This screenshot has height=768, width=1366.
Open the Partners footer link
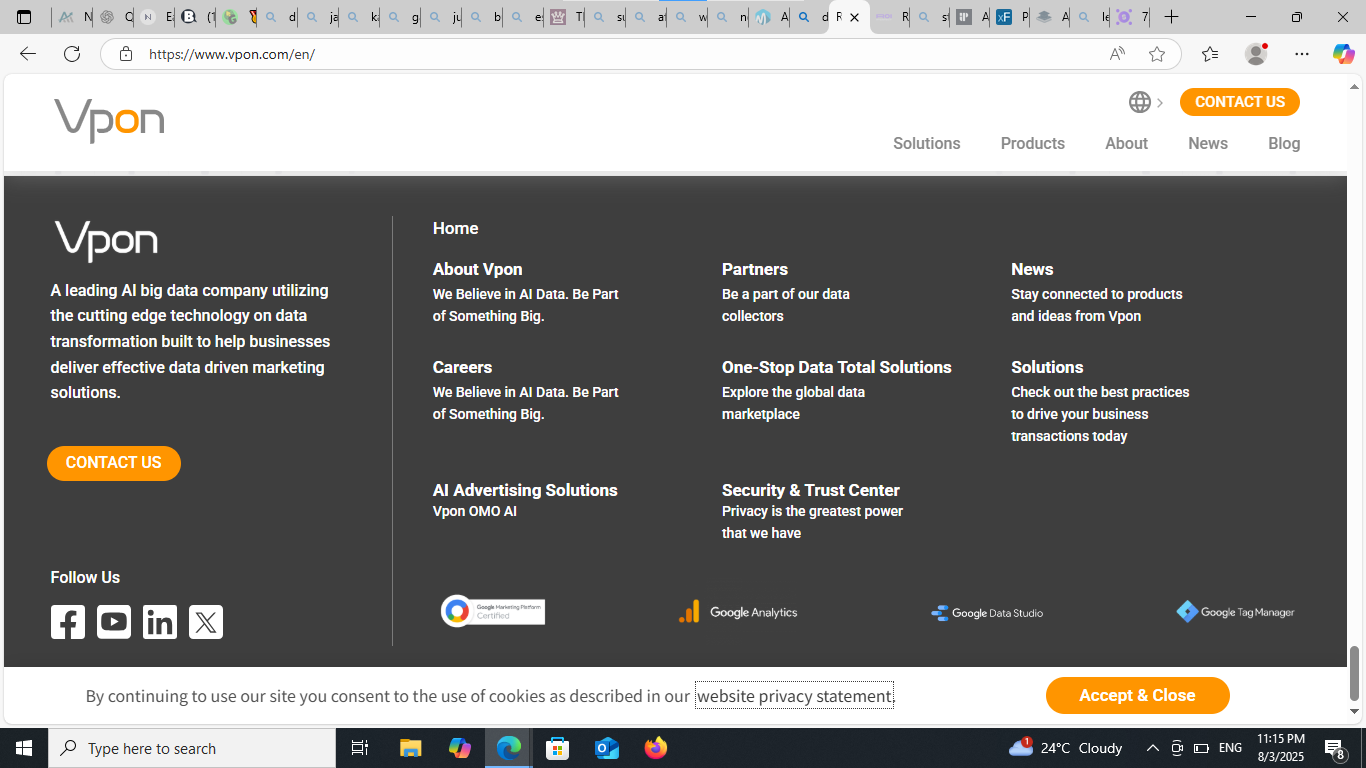755,269
